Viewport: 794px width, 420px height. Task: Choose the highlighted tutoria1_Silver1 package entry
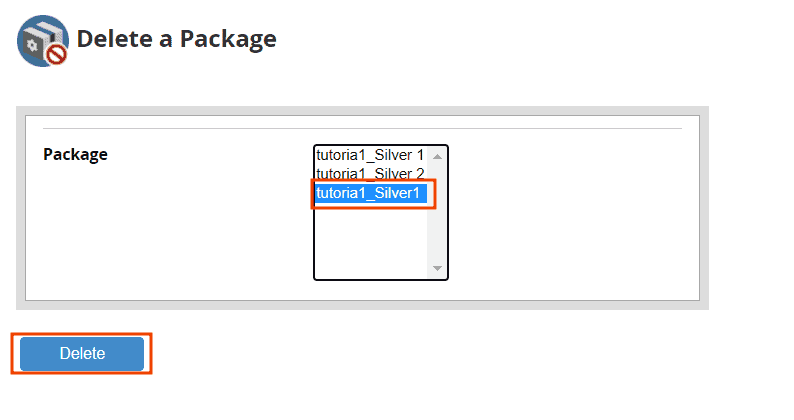tap(371, 193)
